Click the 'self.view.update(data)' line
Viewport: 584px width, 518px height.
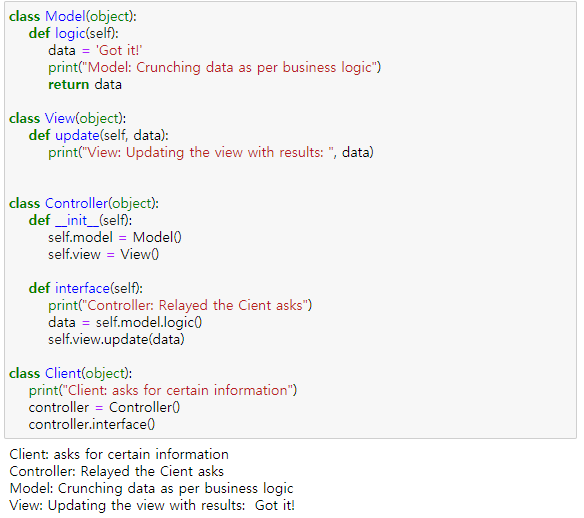coord(116,340)
